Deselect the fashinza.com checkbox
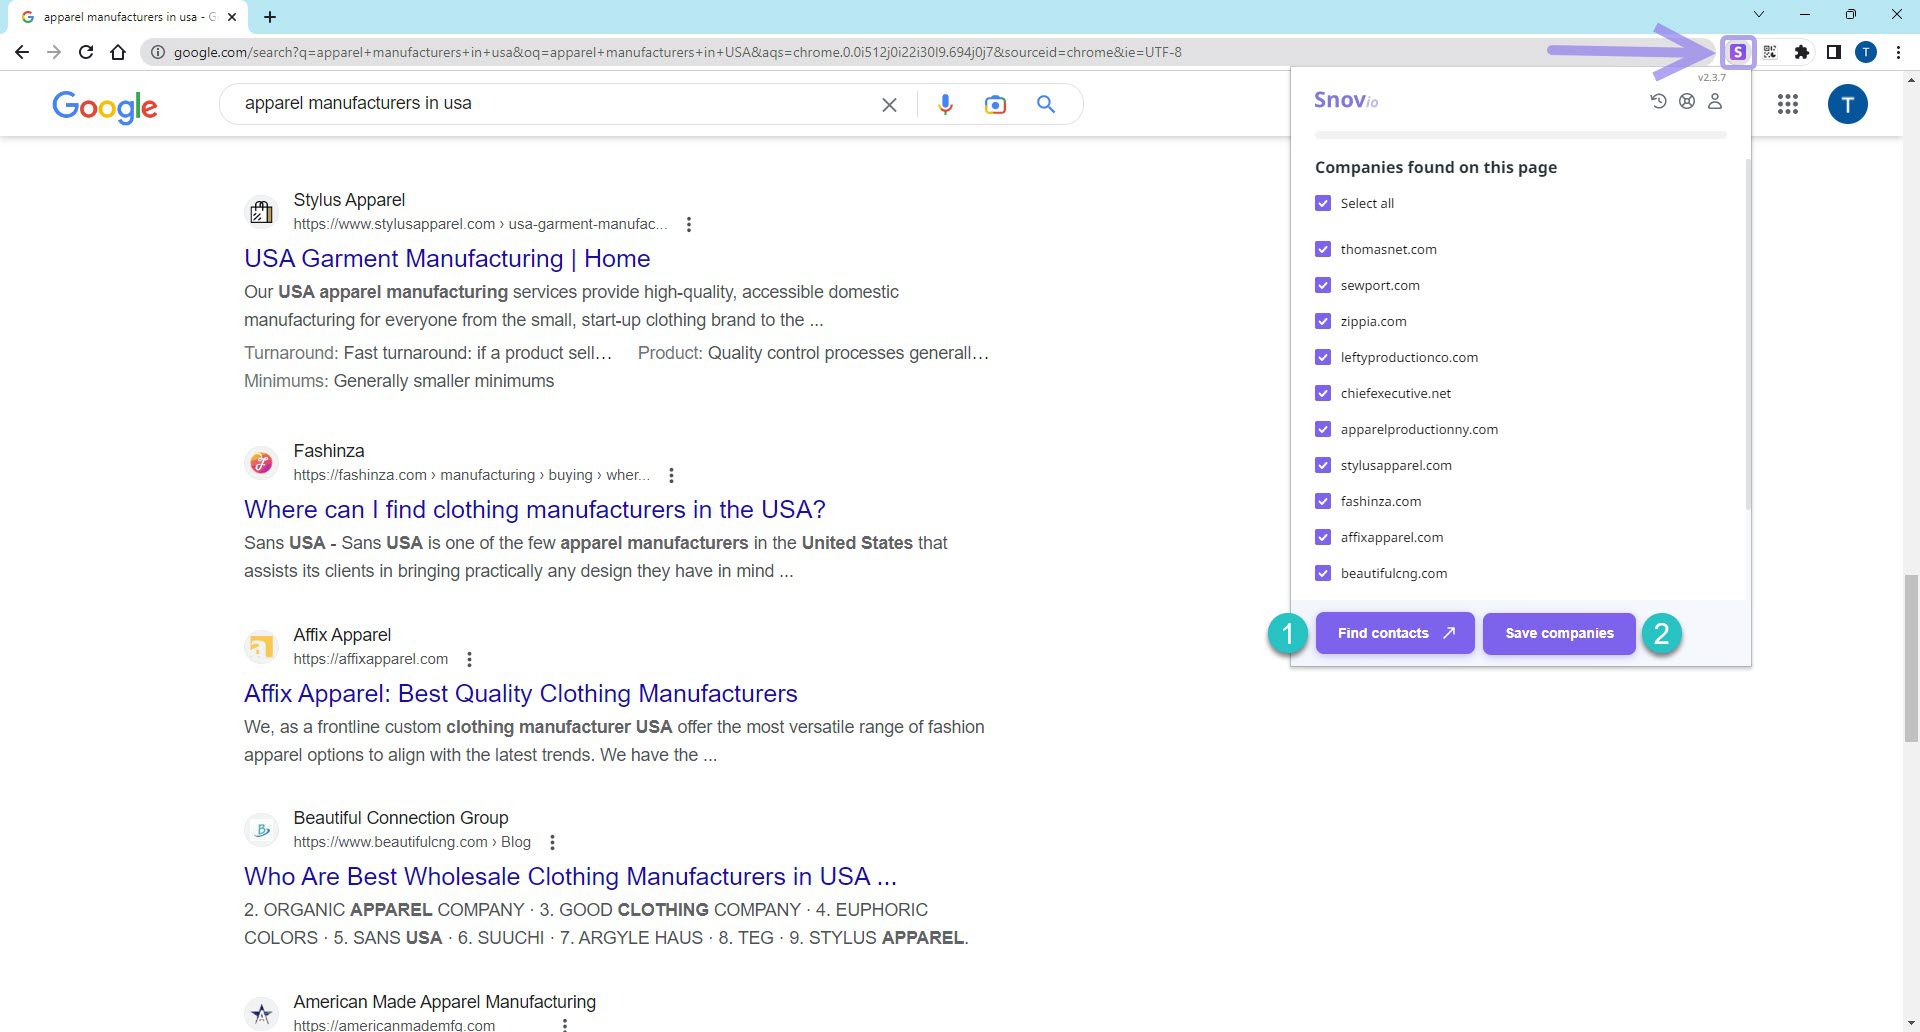This screenshot has width=1920, height=1032. point(1322,501)
